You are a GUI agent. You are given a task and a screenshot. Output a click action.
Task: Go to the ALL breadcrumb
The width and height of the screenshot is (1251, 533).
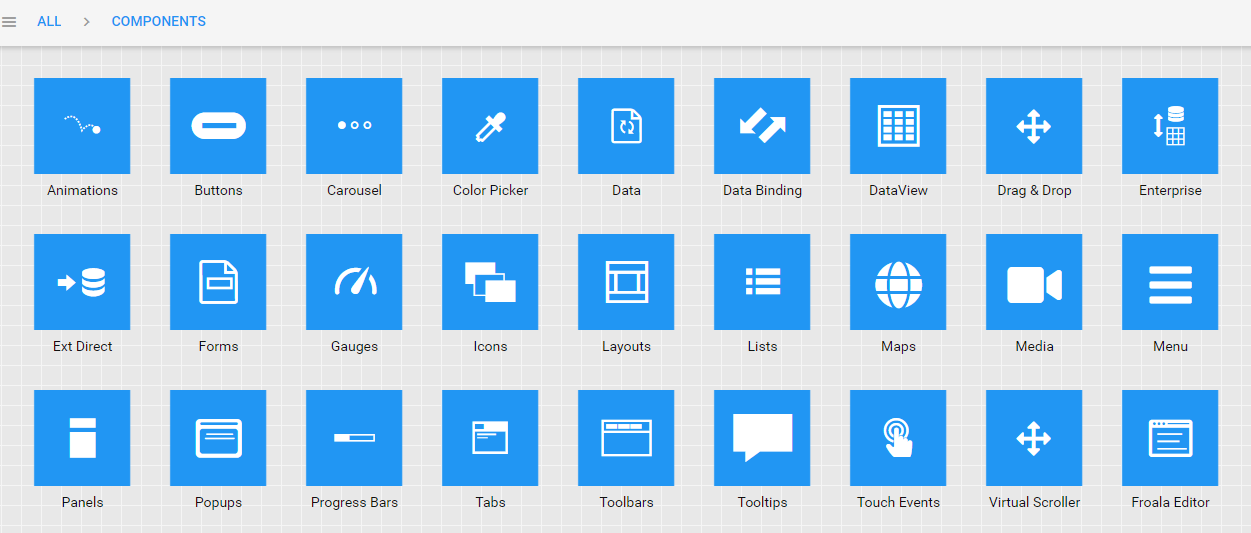click(49, 21)
